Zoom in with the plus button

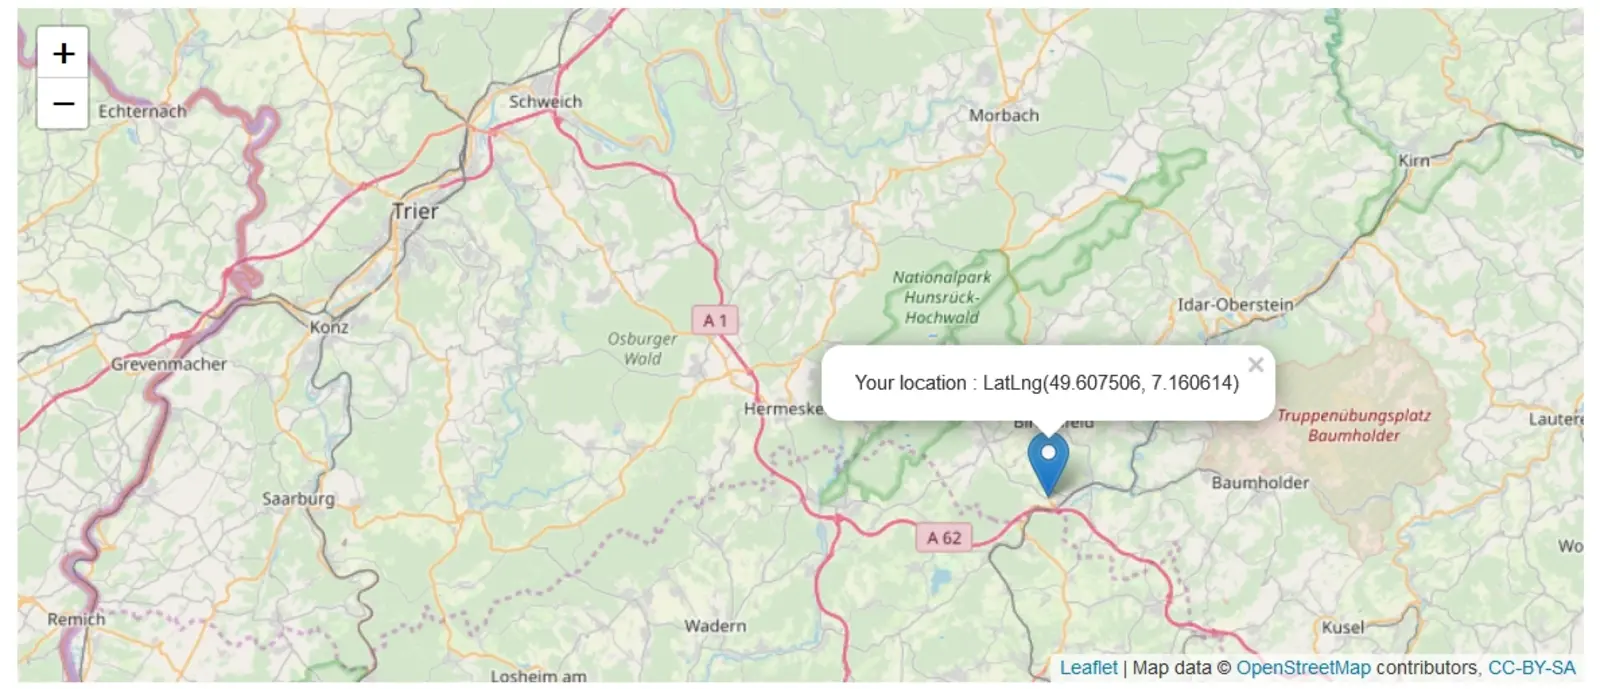63,53
